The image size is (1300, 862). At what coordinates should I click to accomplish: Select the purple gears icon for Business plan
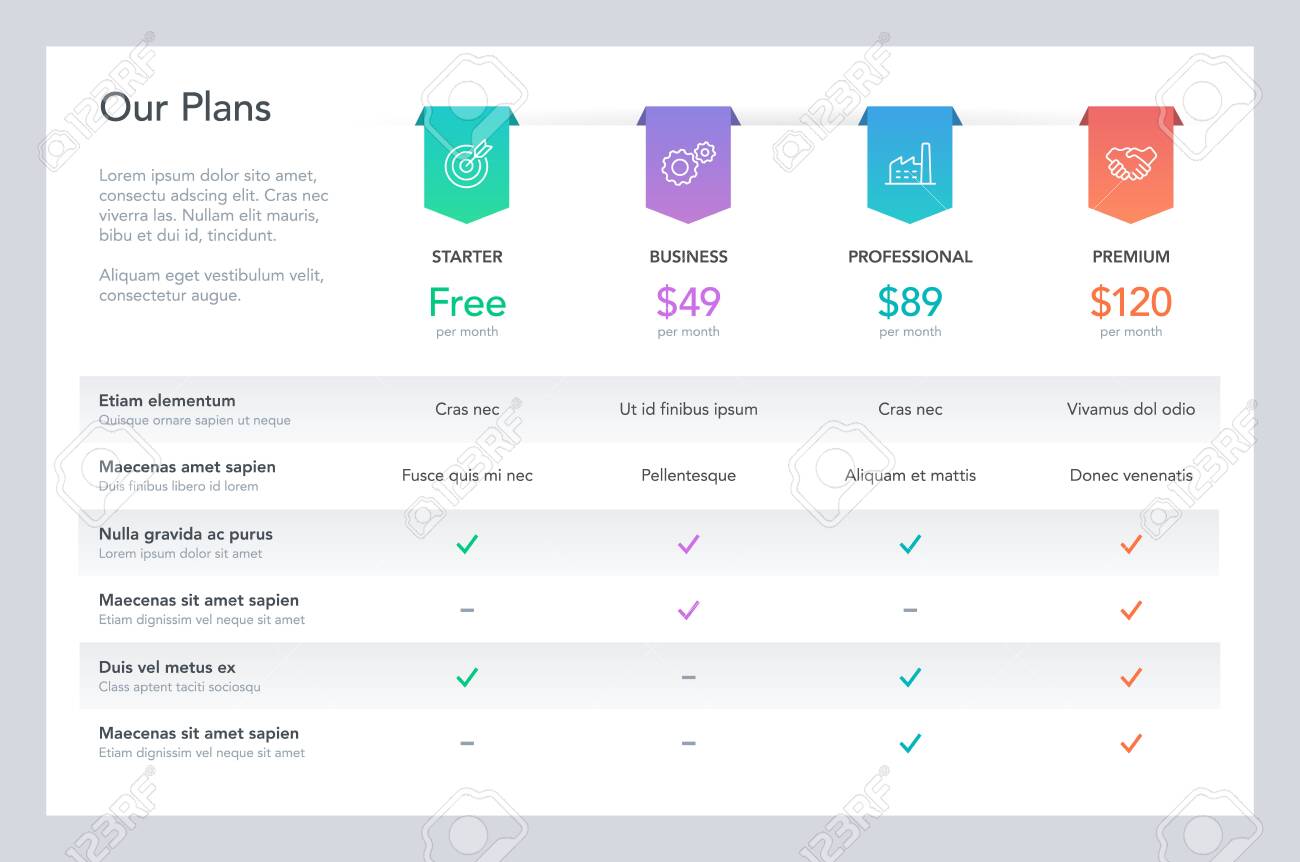pos(688,164)
